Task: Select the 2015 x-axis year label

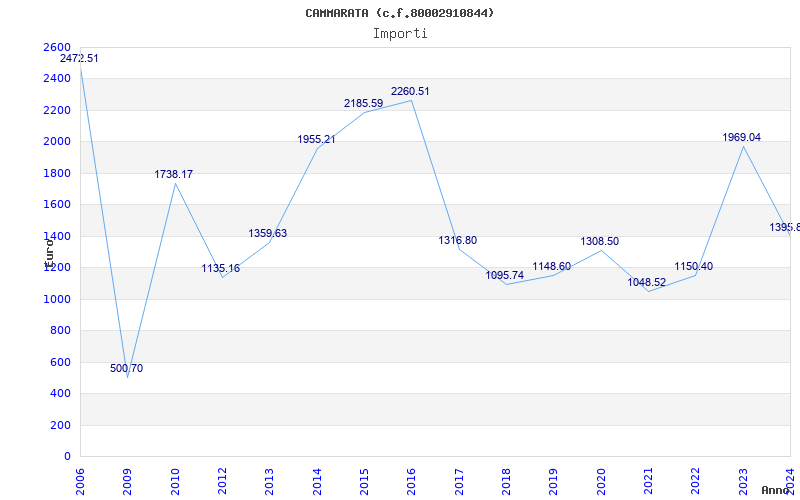Action: click(364, 481)
